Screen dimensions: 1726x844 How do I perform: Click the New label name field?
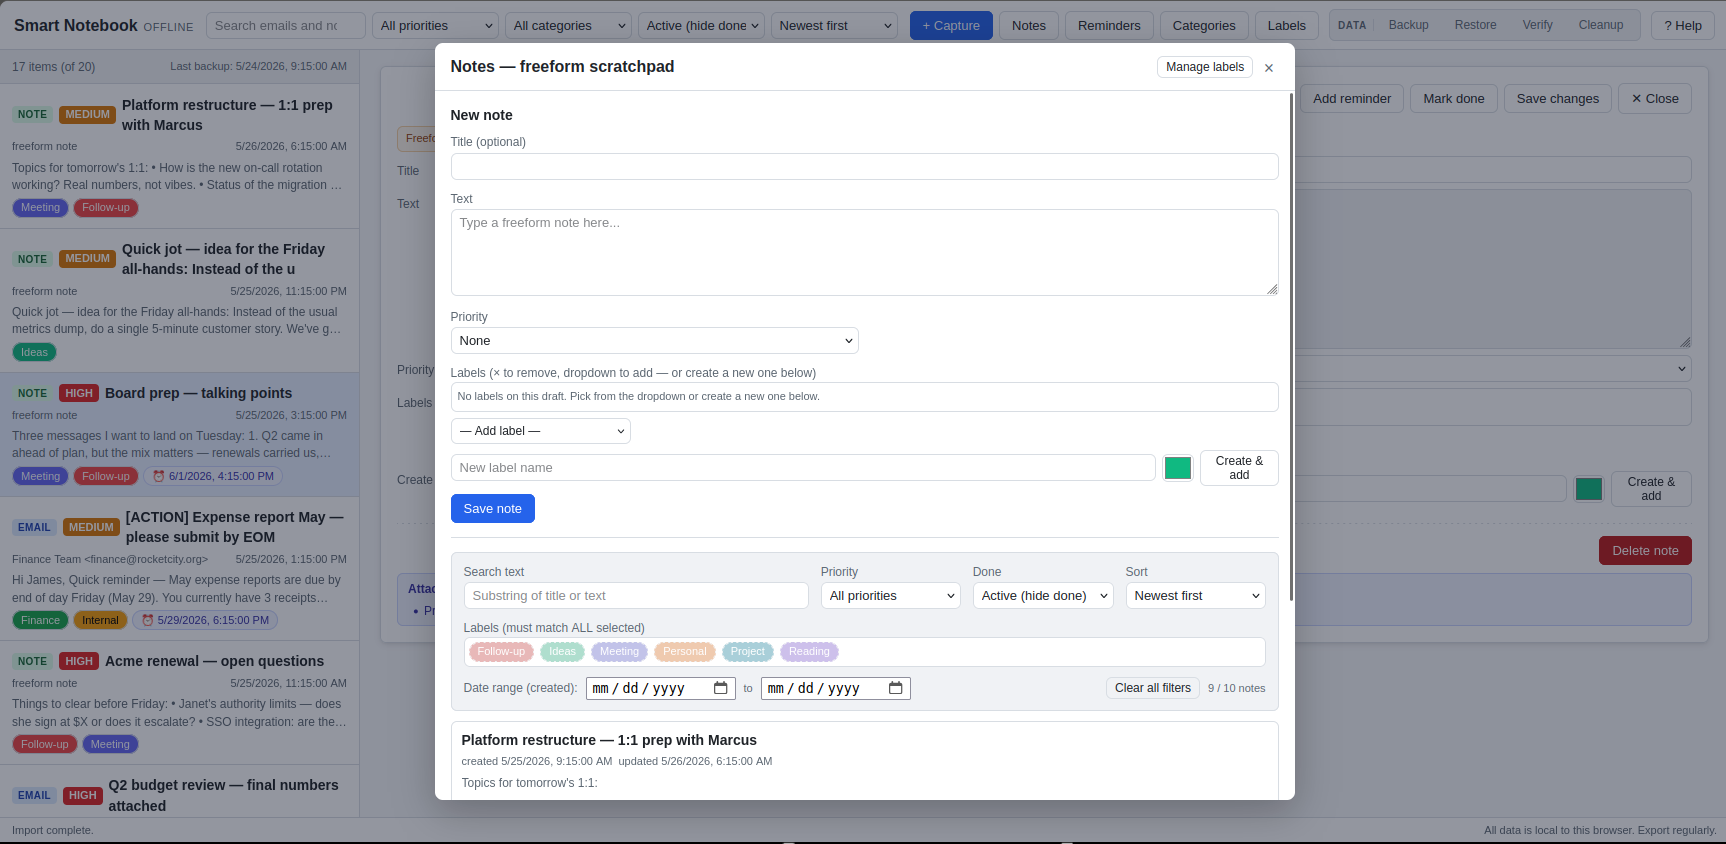[x=803, y=468]
